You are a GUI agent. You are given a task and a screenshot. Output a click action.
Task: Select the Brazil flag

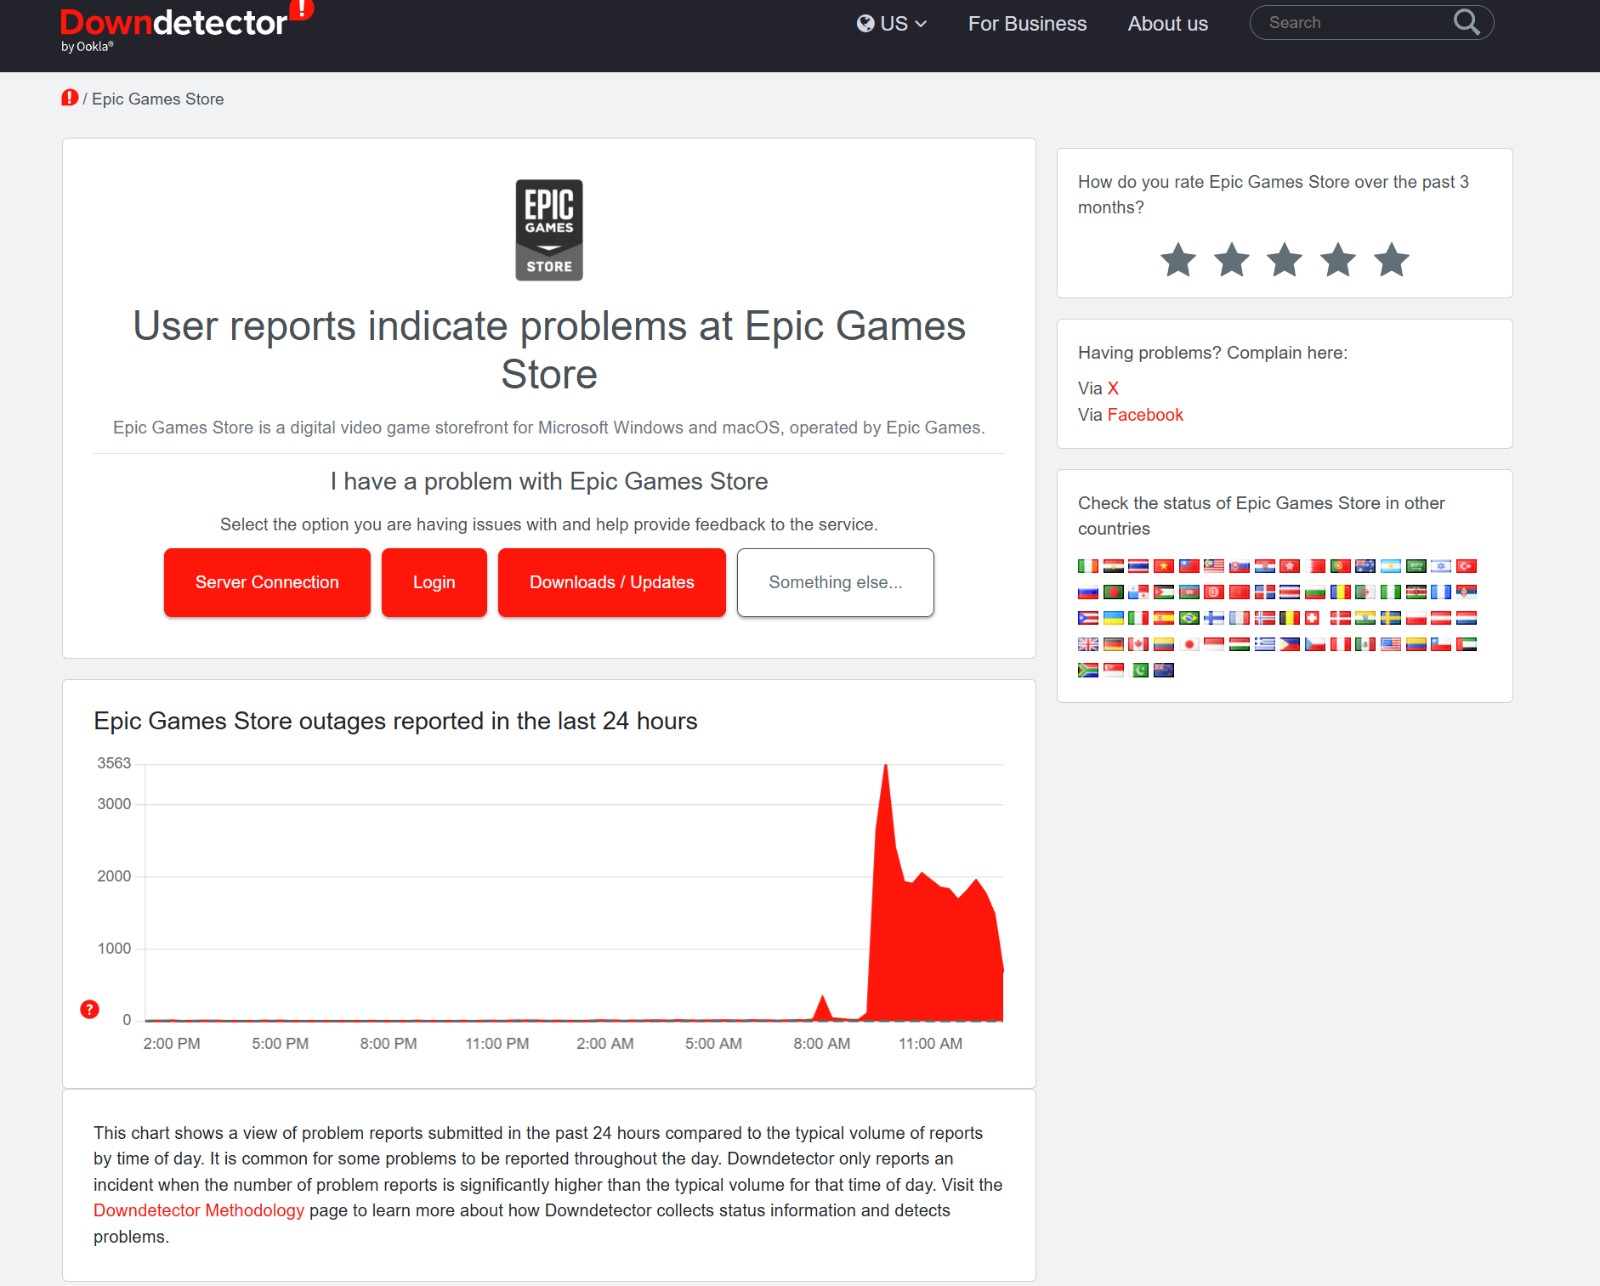pos(1189,618)
